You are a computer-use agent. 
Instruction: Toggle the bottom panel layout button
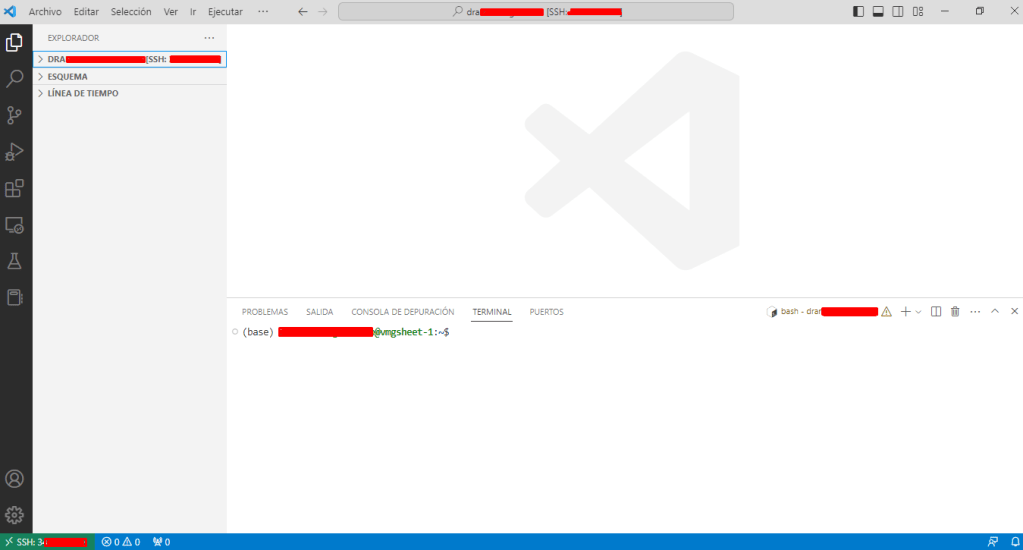tap(878, 12)
